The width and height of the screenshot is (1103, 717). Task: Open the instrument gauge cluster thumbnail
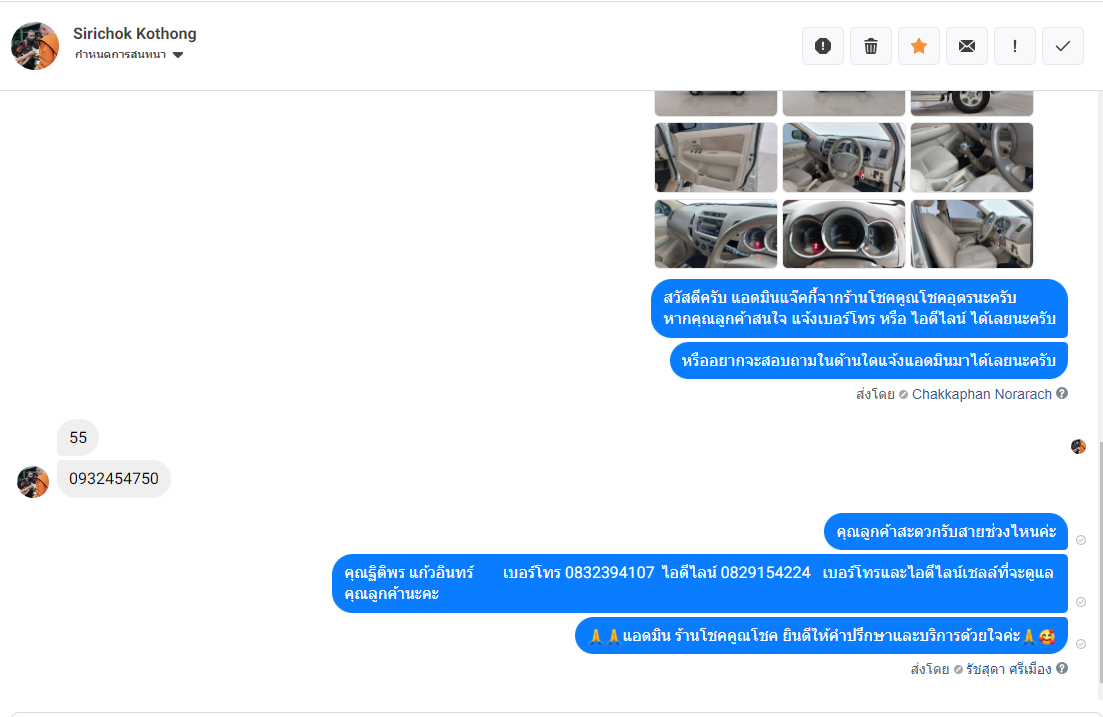[843, 234]
